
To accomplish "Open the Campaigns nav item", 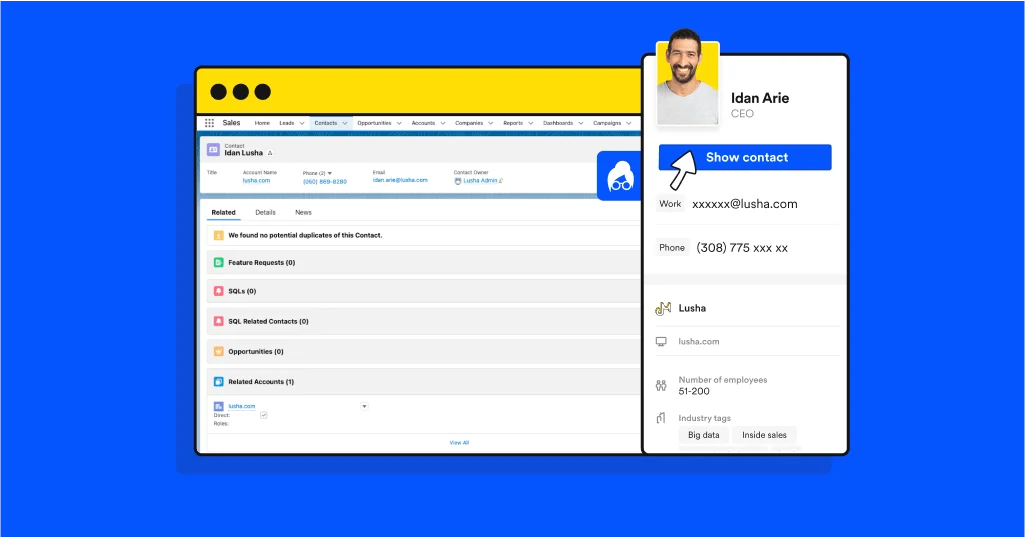I will pos(607,123).
